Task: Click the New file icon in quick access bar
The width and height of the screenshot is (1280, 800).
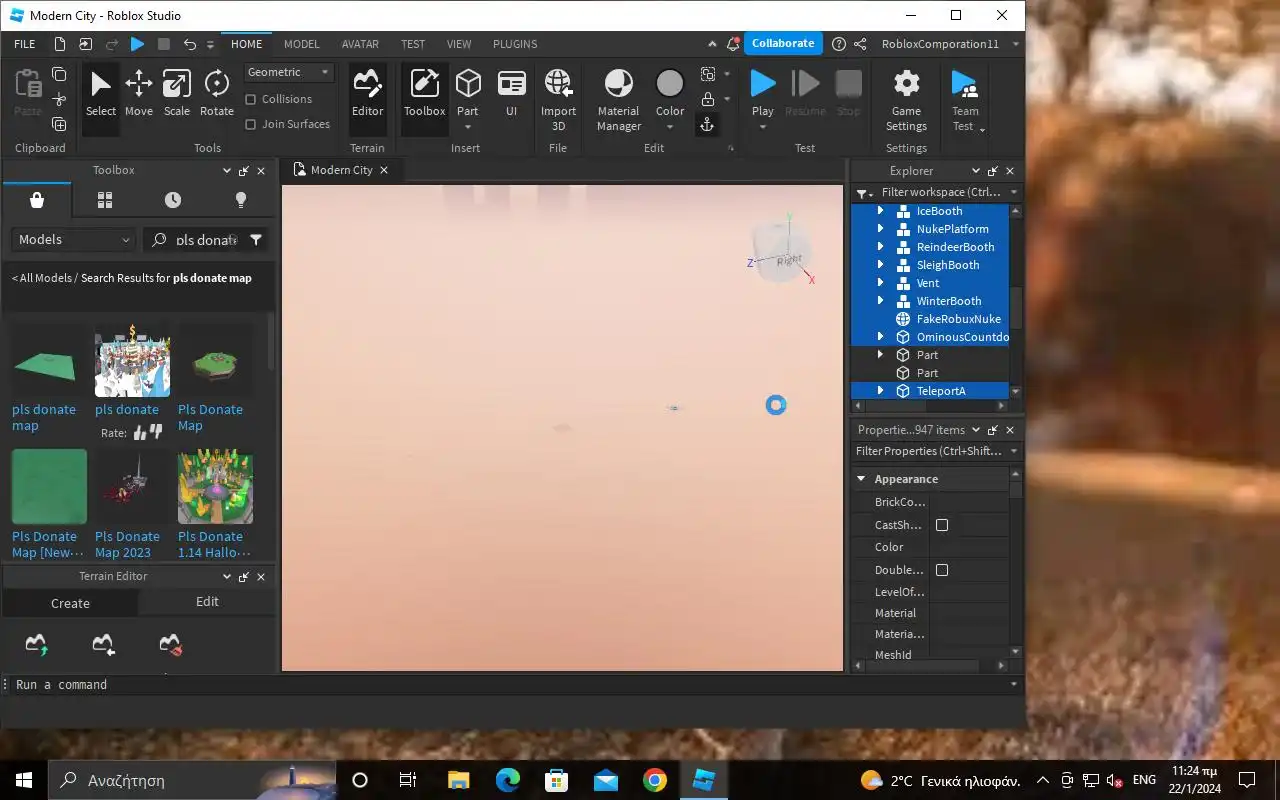Action: 60,44
